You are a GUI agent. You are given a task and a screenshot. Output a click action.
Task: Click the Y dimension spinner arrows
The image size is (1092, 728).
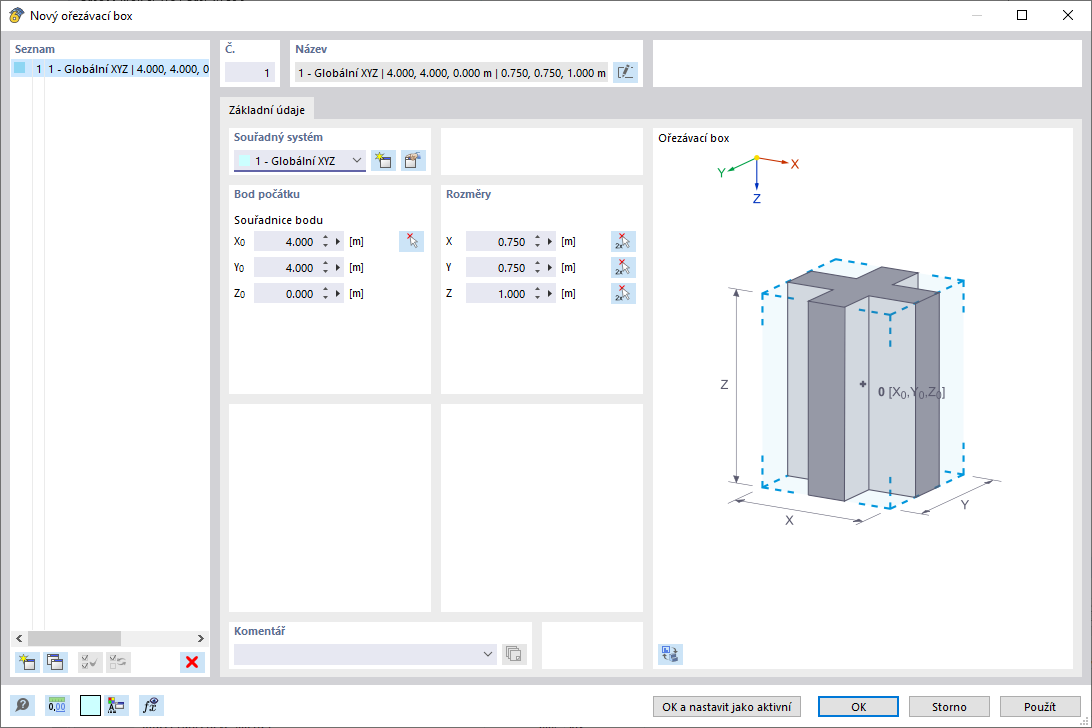click(x=537, y=268)
